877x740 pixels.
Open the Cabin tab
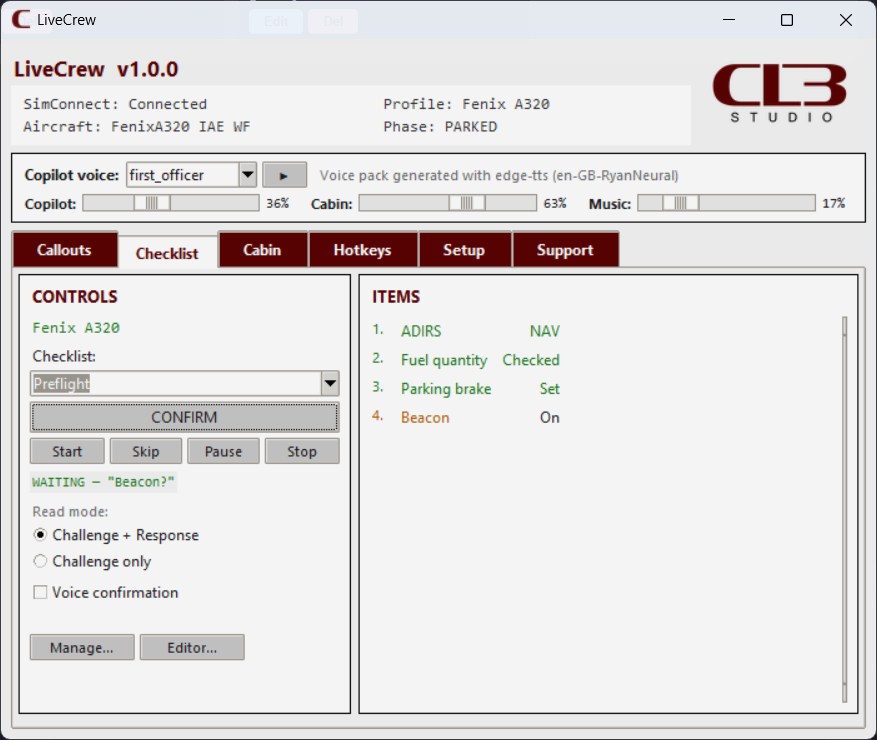(x=263, y=249)
